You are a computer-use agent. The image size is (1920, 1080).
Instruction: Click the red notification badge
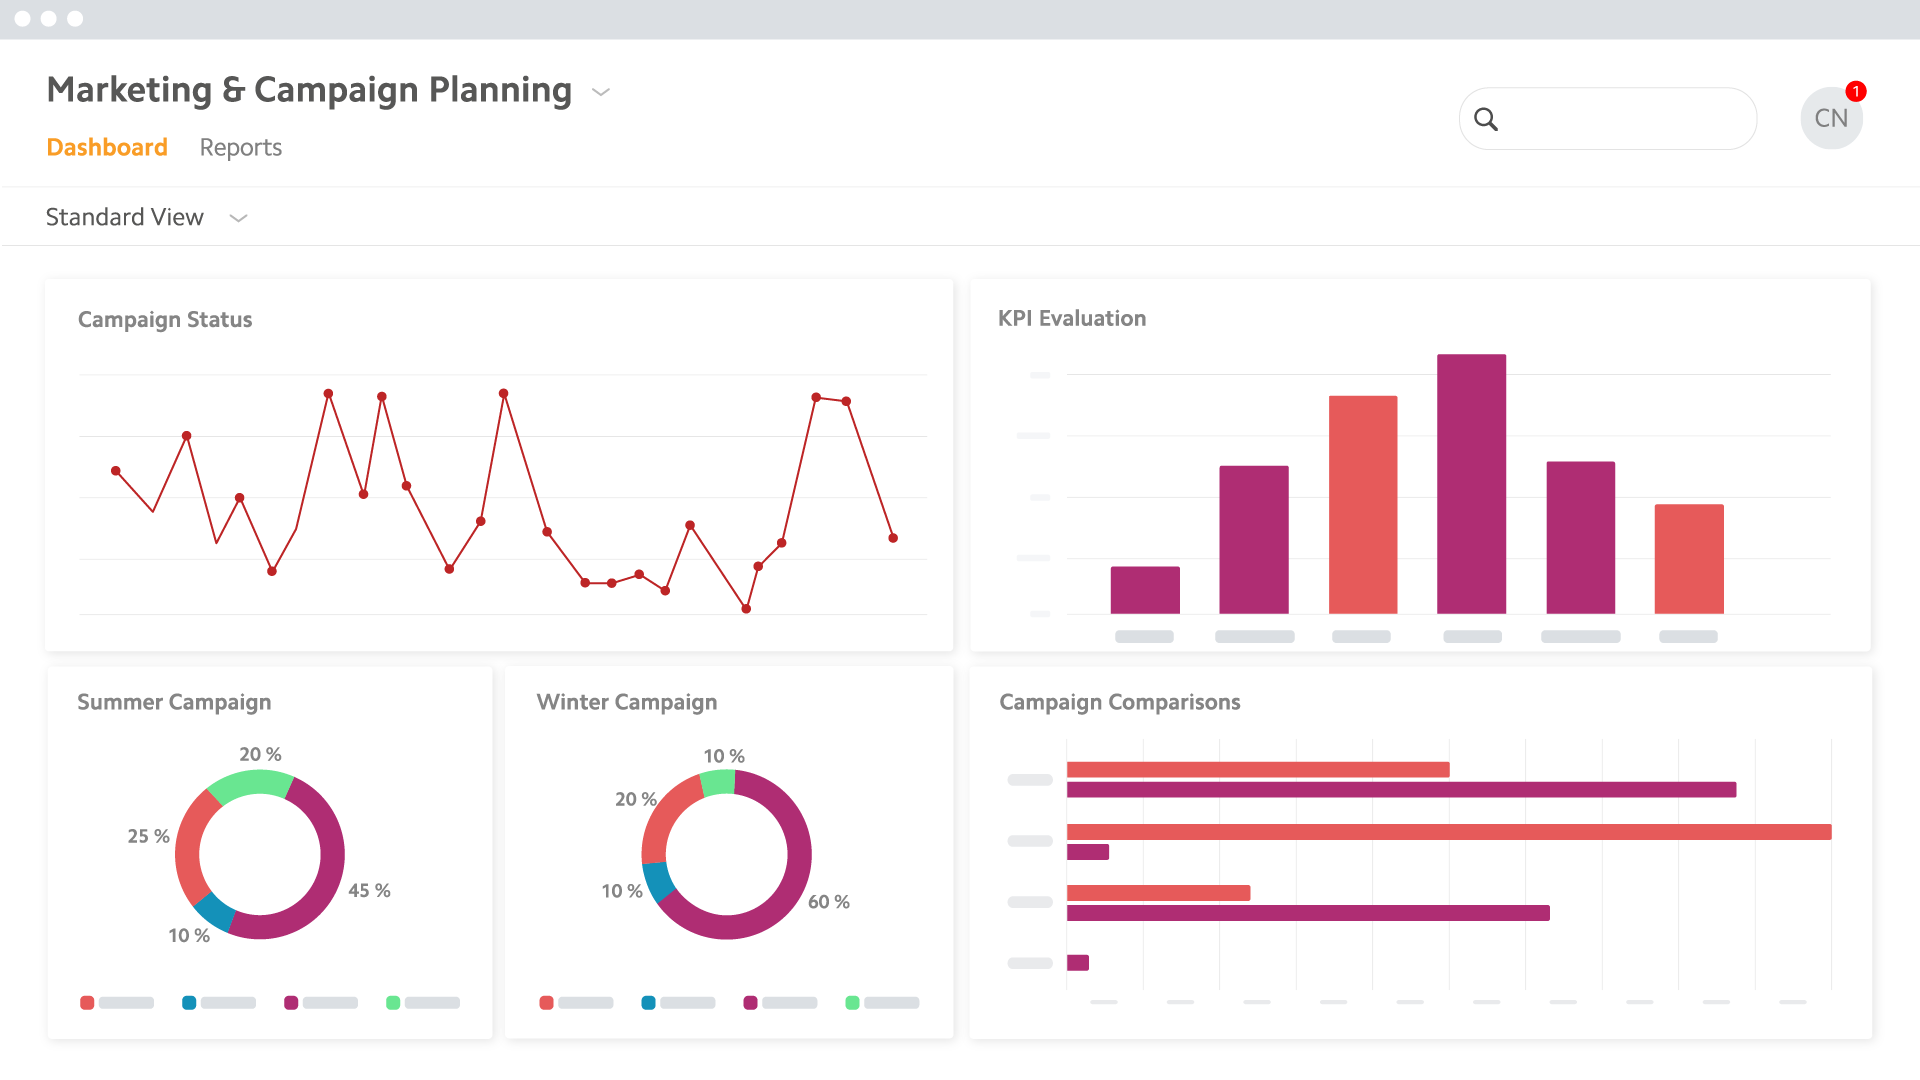point(1856,91)
